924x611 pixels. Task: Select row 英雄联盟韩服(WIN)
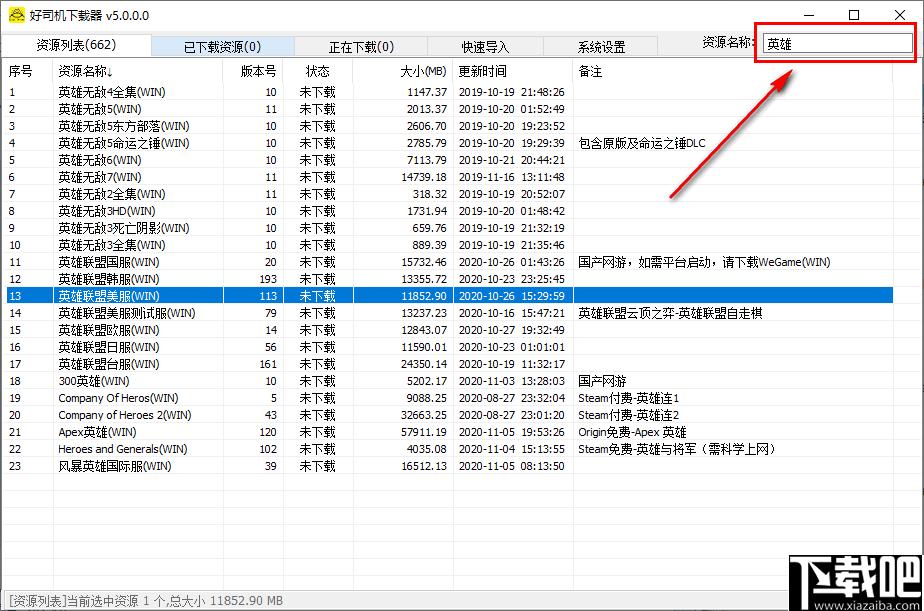450,279
